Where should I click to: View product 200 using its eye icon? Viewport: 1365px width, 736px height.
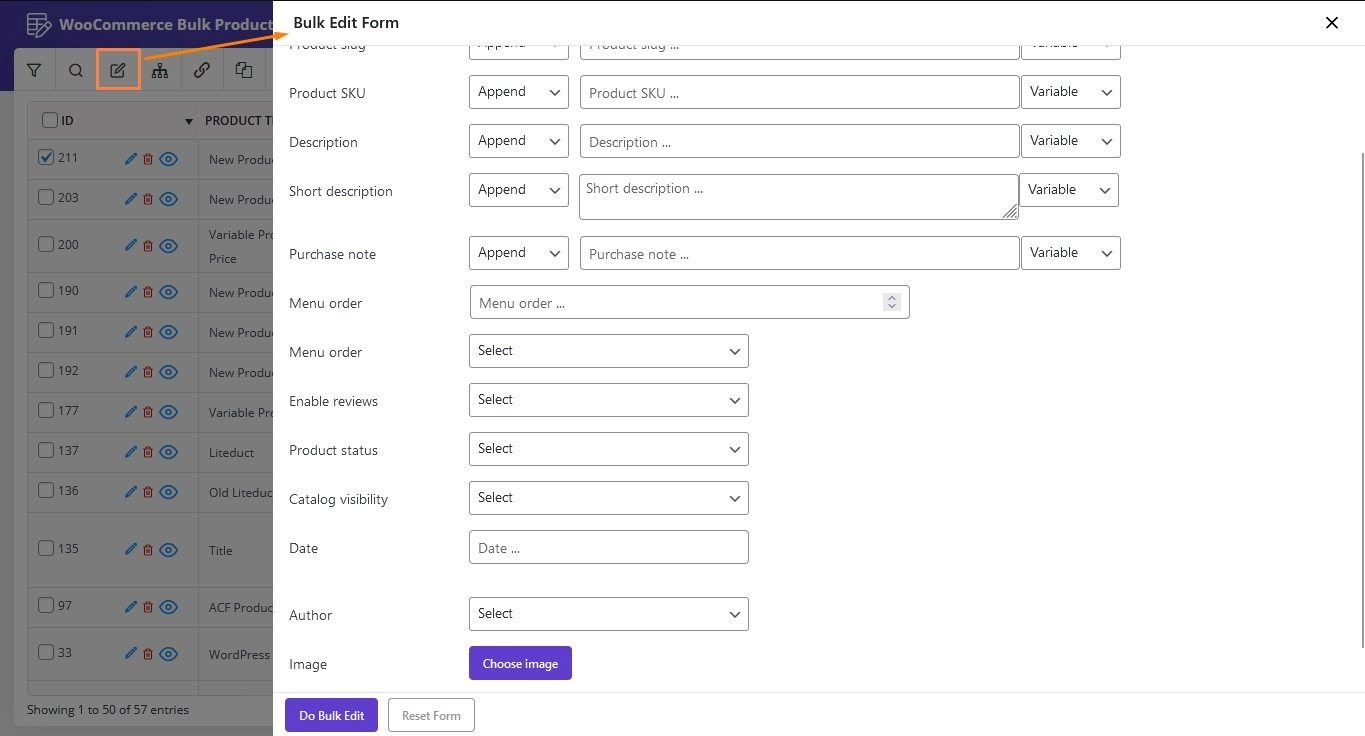coord(169,246)
